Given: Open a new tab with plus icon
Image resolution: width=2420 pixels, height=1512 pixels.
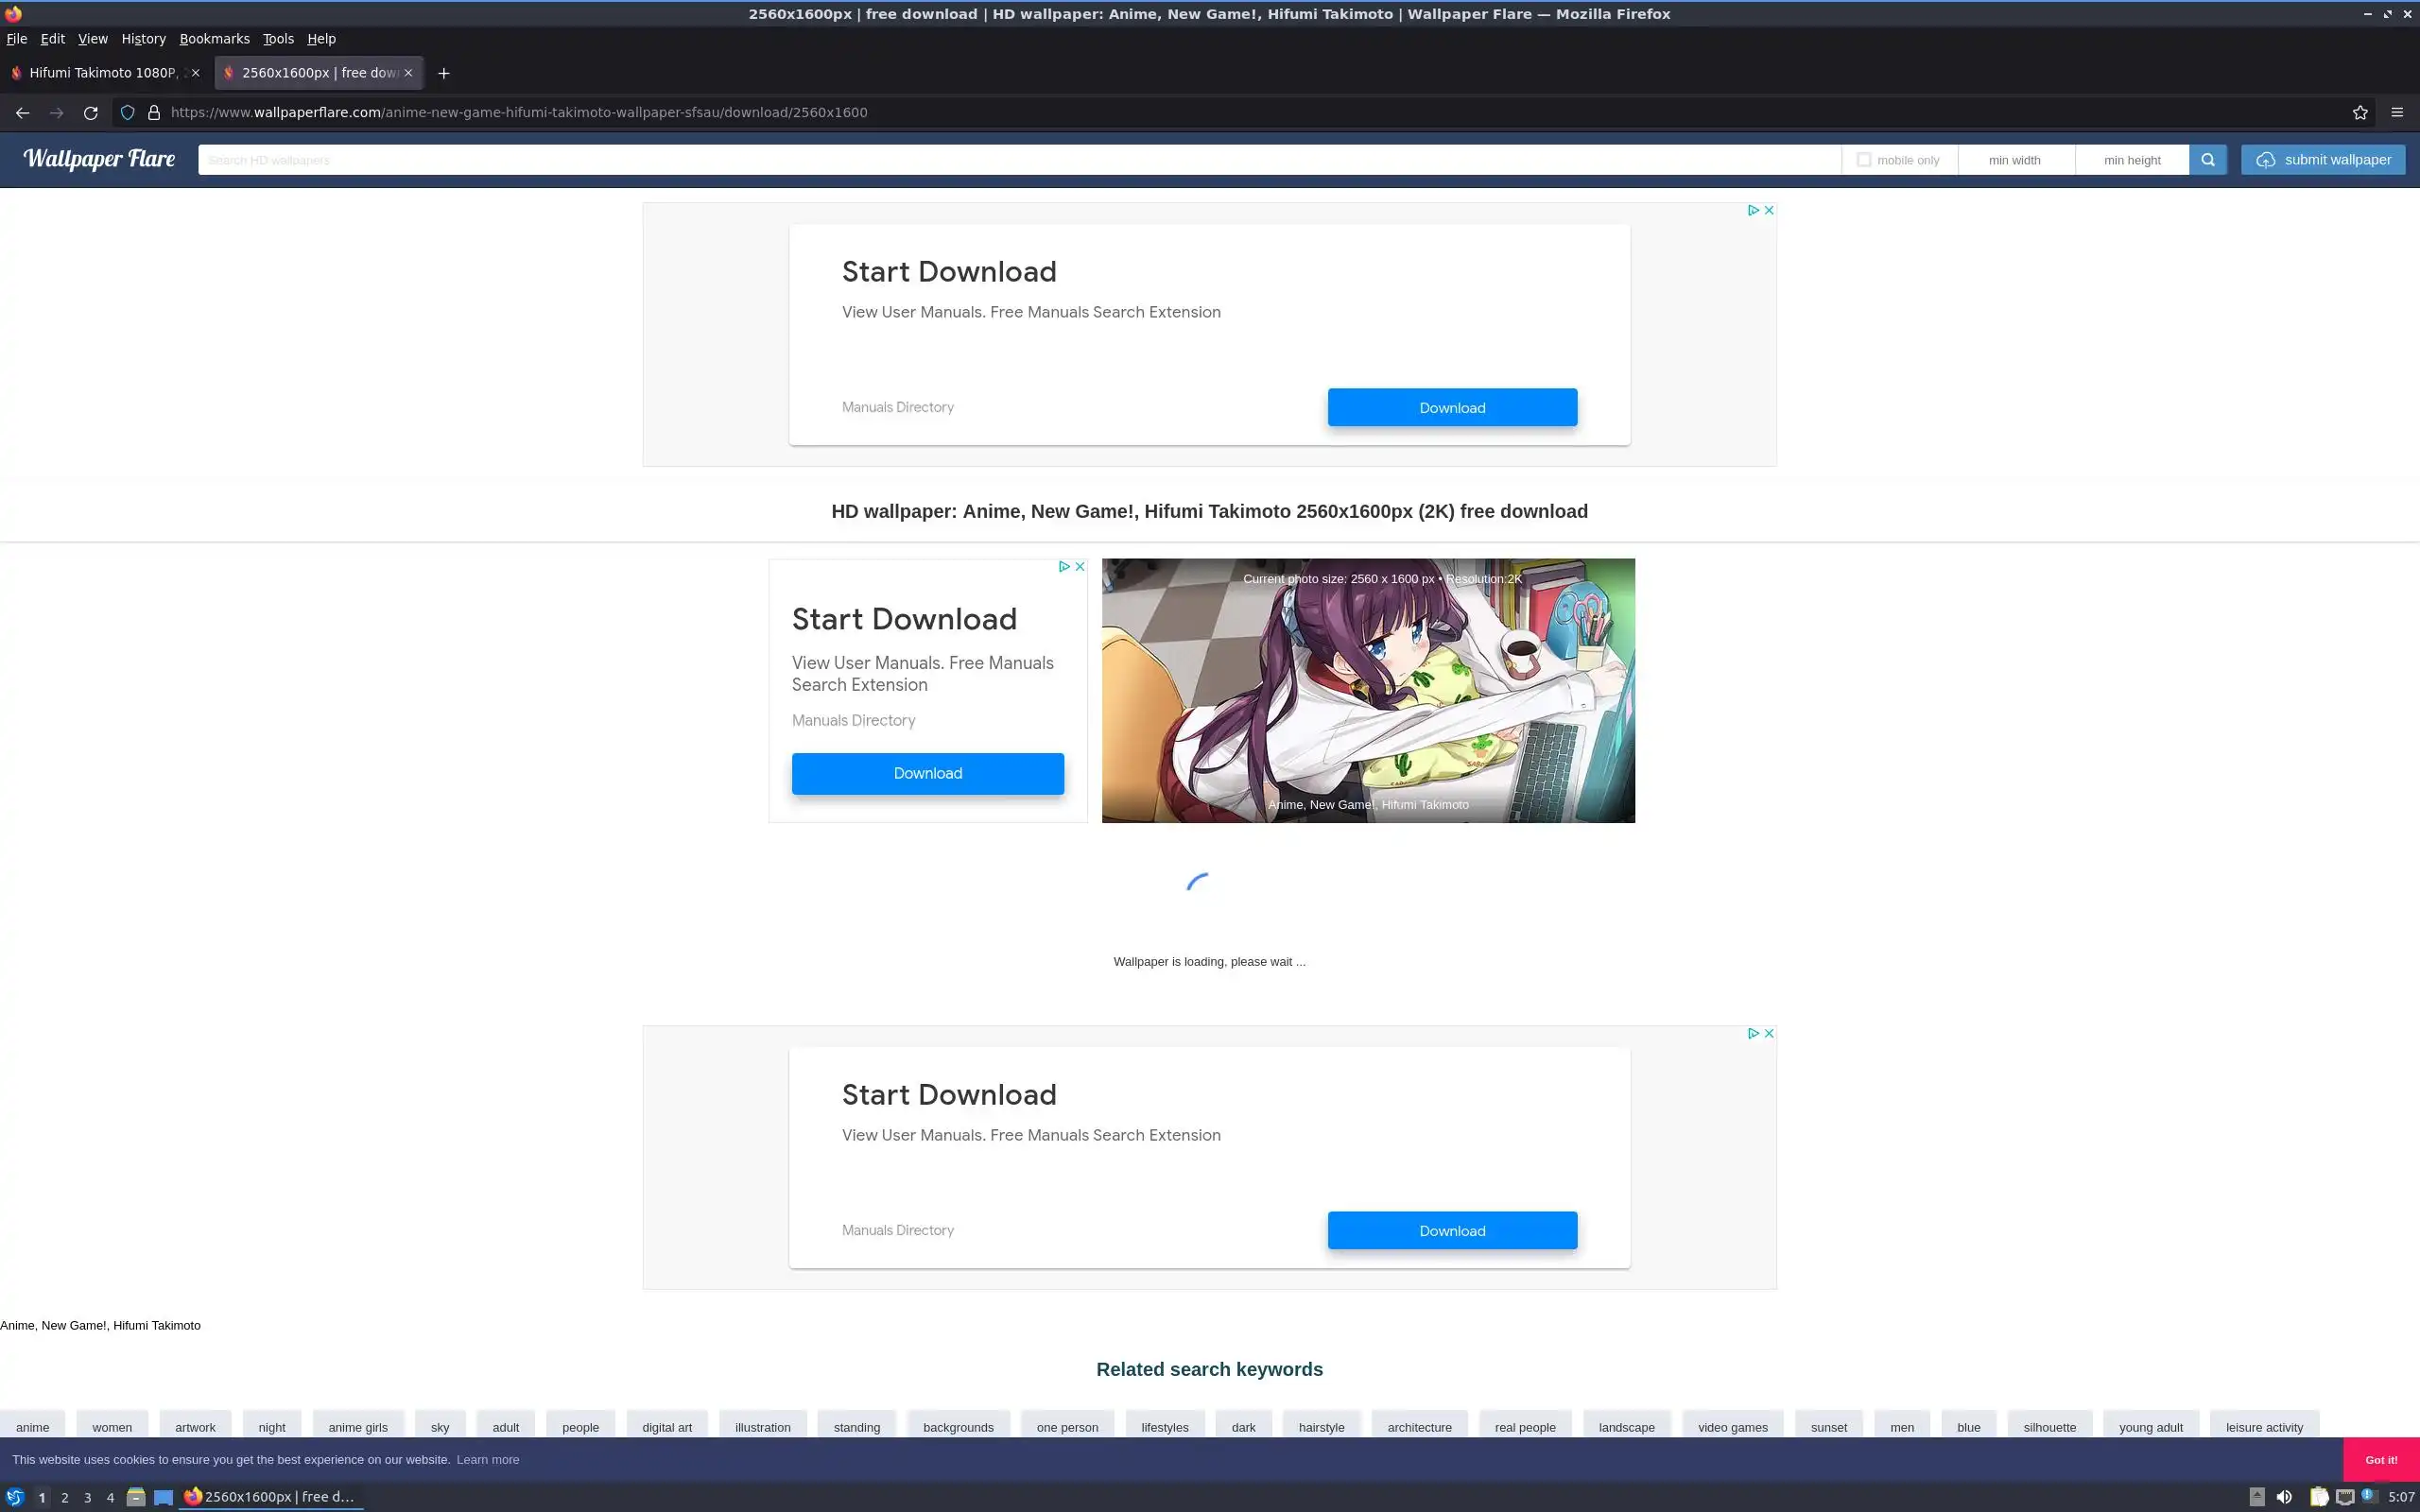Looking at the screenshot, I should tap(444, 73).
